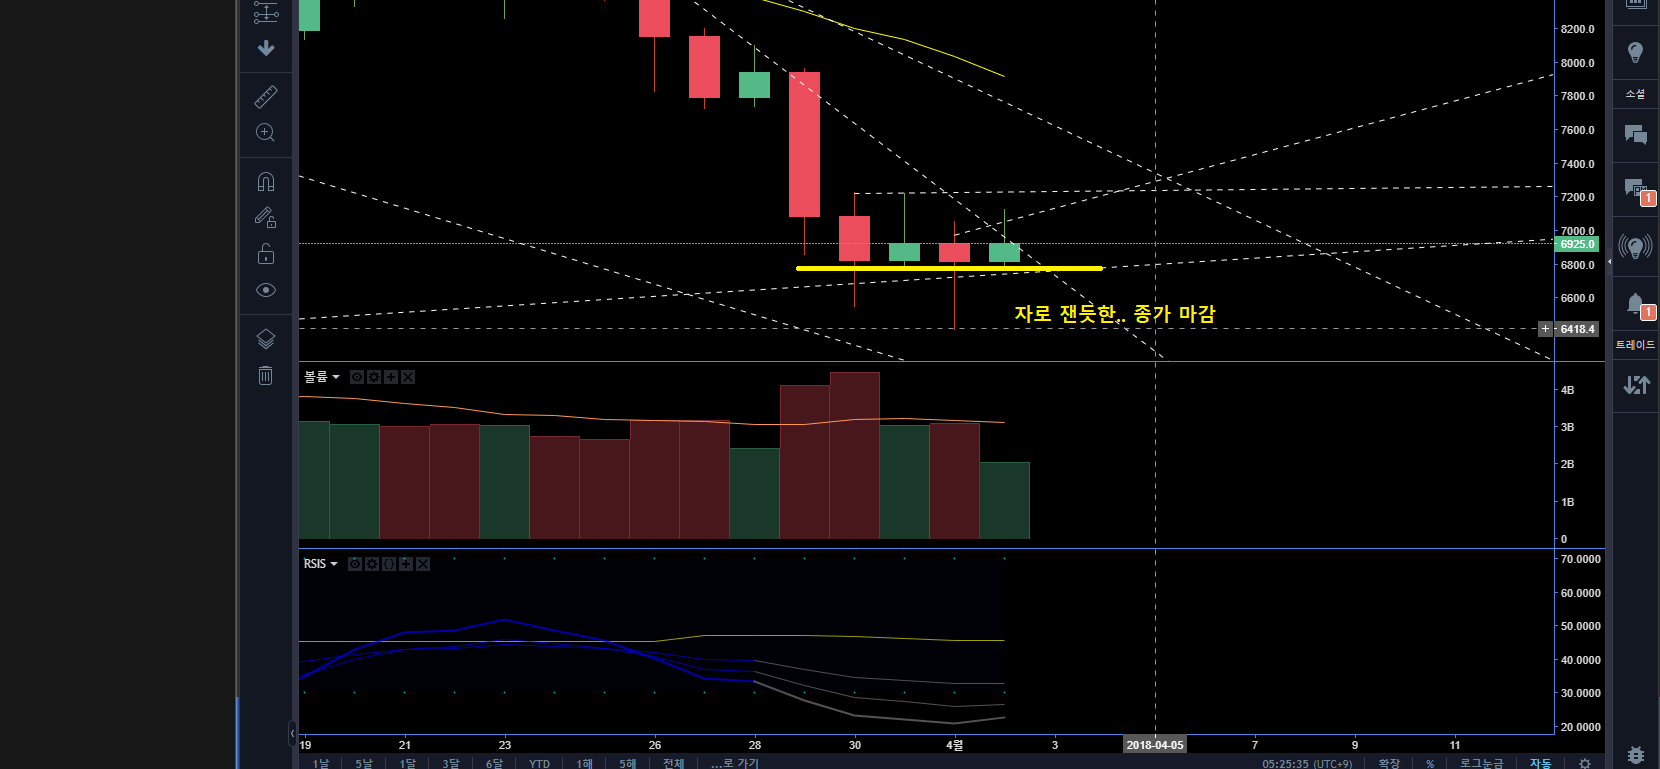Open the public chat bubbles panel
This screenshot has width=1660, height=769.
pyautogui.click(x=1636, y=135)
